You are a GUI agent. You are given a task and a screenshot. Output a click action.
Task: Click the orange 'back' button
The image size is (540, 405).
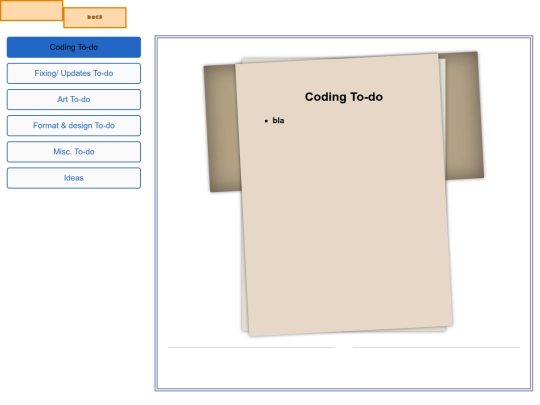[95, 17]
